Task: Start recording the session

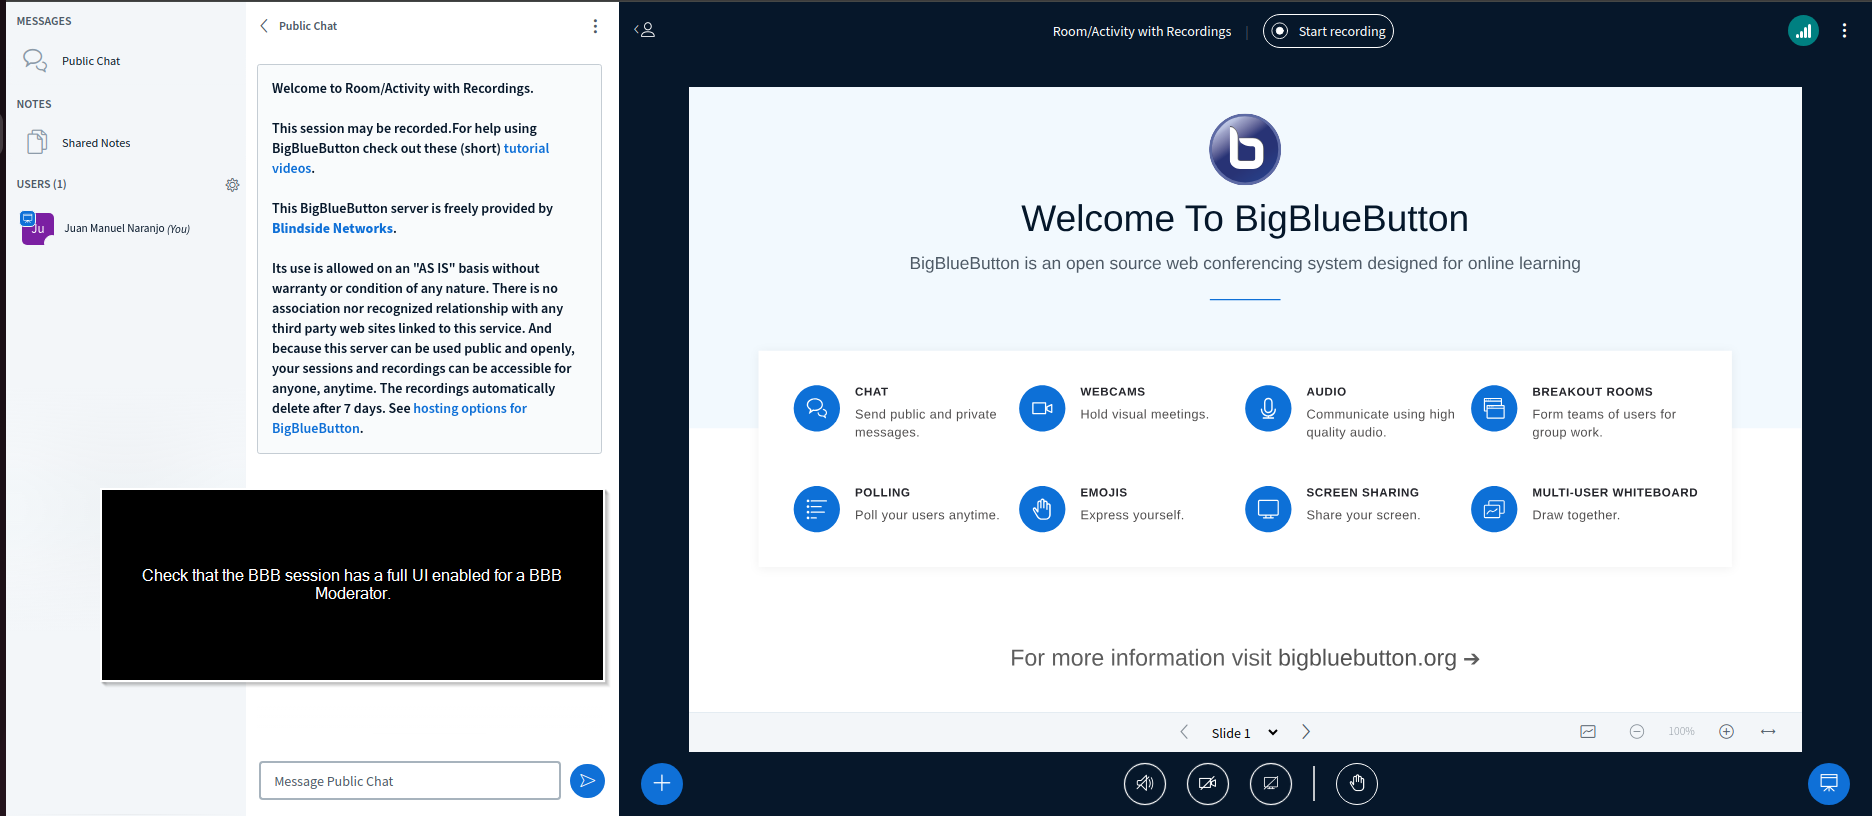Action: point(1328,31)
